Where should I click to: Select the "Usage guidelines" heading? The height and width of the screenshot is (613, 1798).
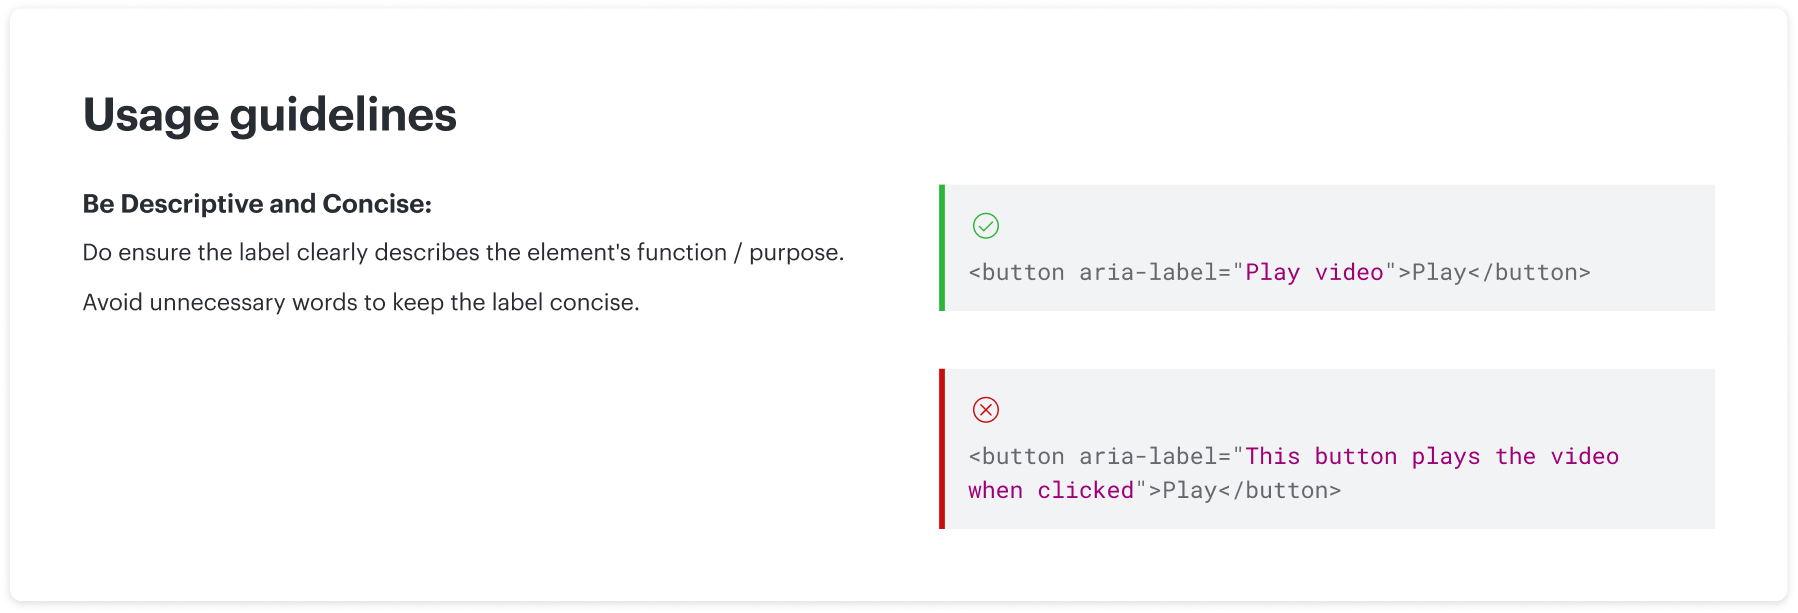click(270, 115)
